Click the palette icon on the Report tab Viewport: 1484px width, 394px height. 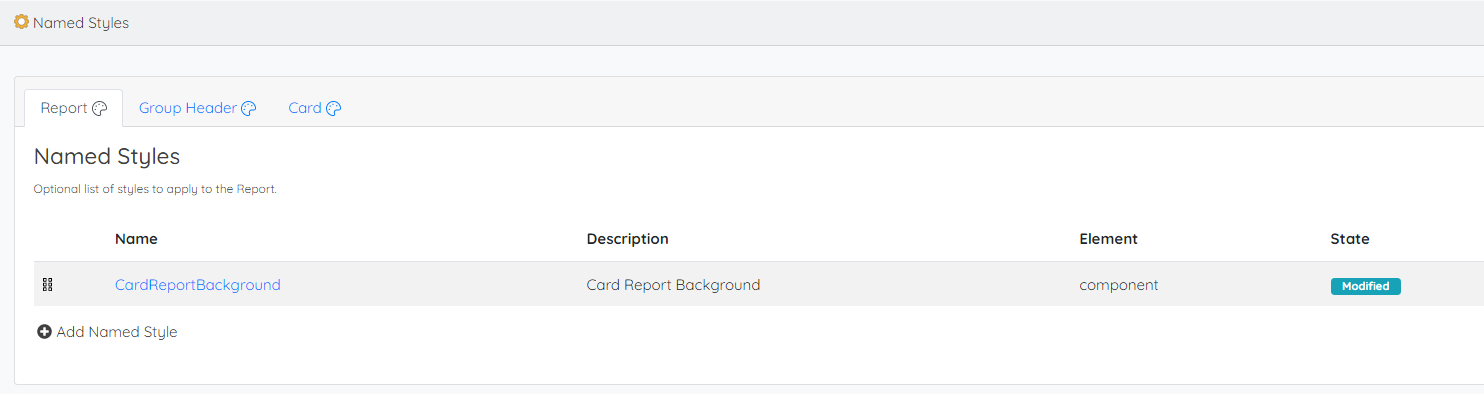point(99,109)
